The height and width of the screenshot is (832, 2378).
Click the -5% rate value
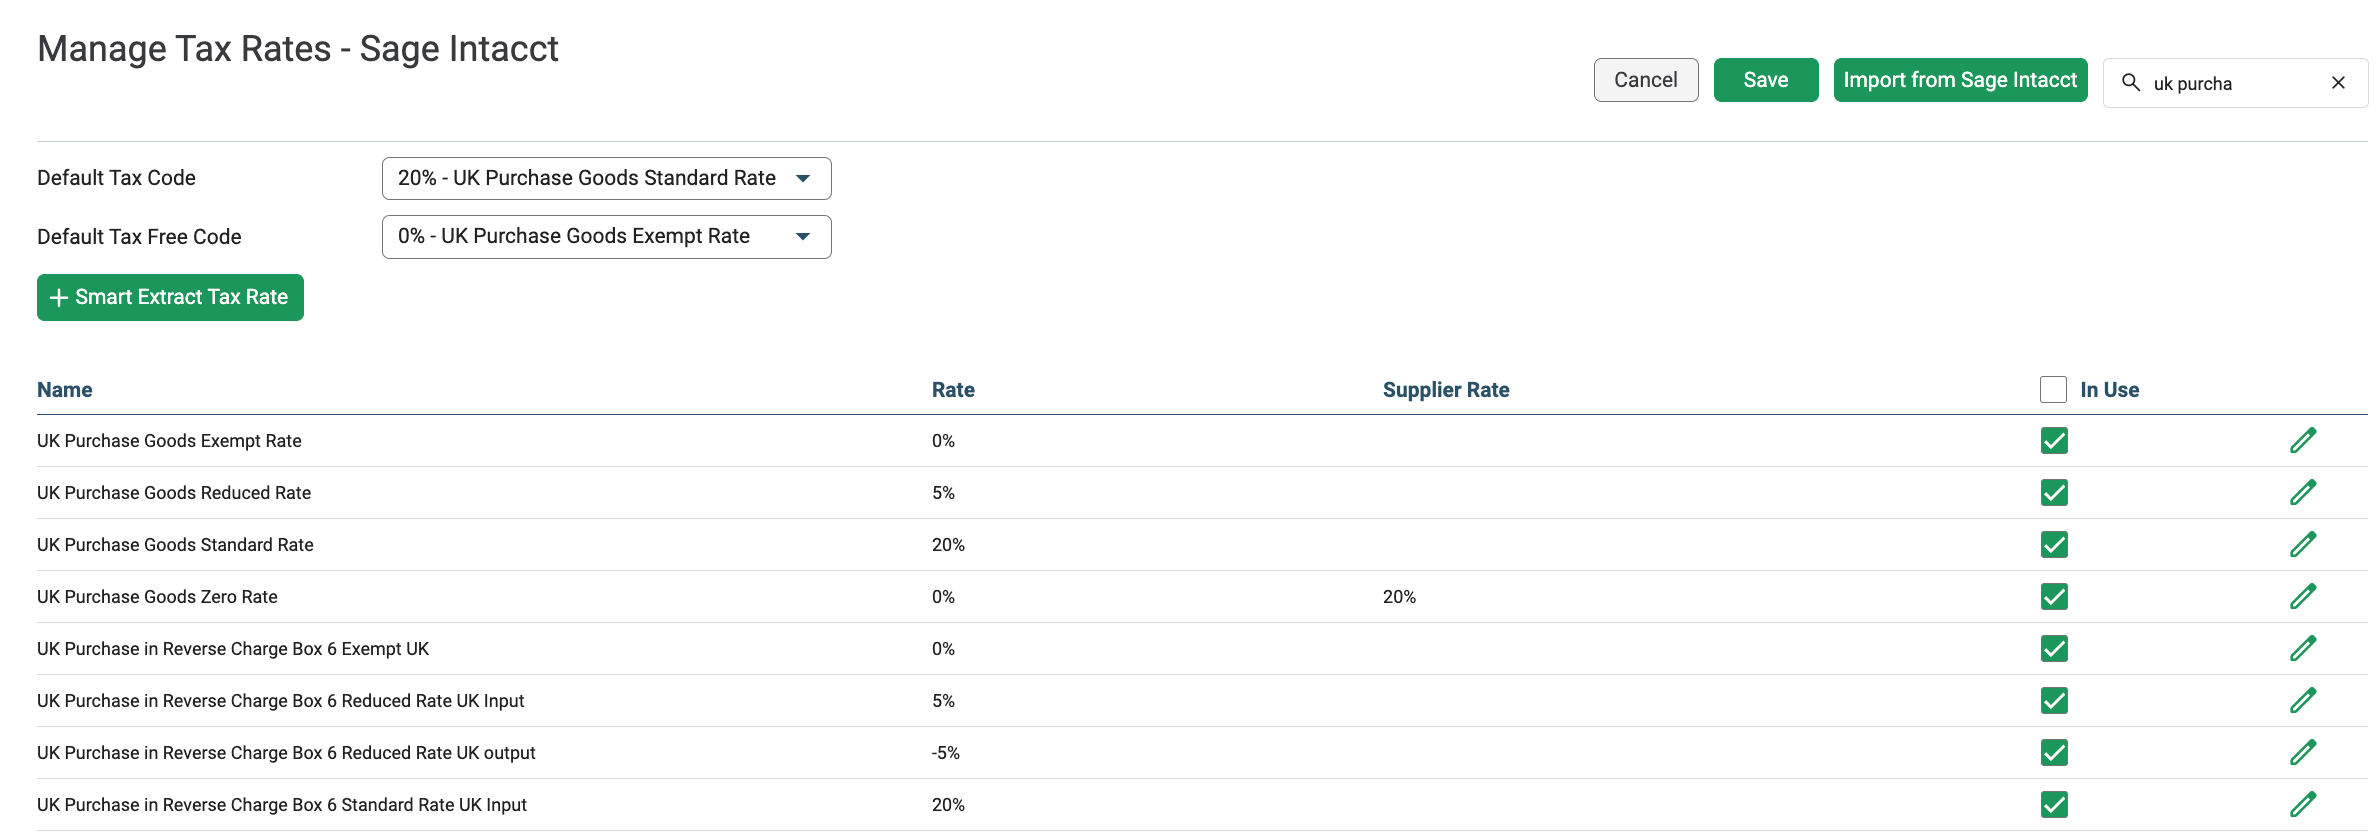click(946, 753)
